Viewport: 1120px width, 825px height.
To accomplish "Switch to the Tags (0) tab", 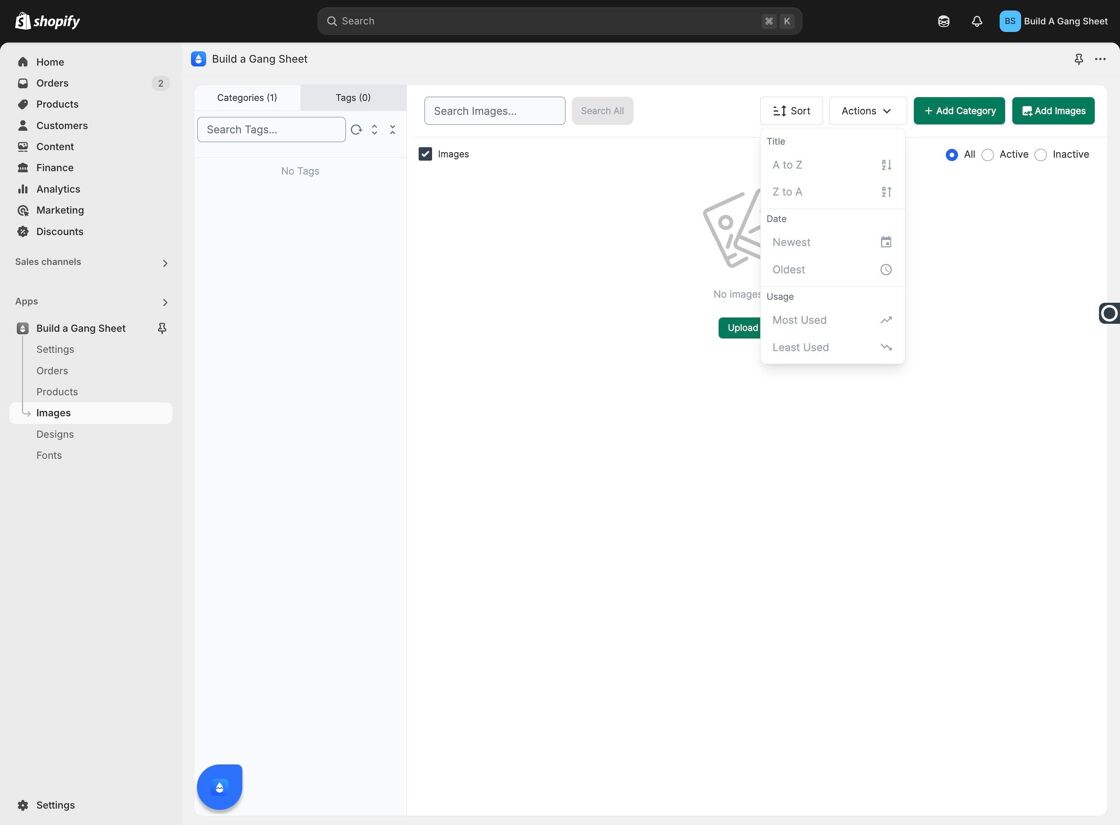I will click(x=353, y=98).
